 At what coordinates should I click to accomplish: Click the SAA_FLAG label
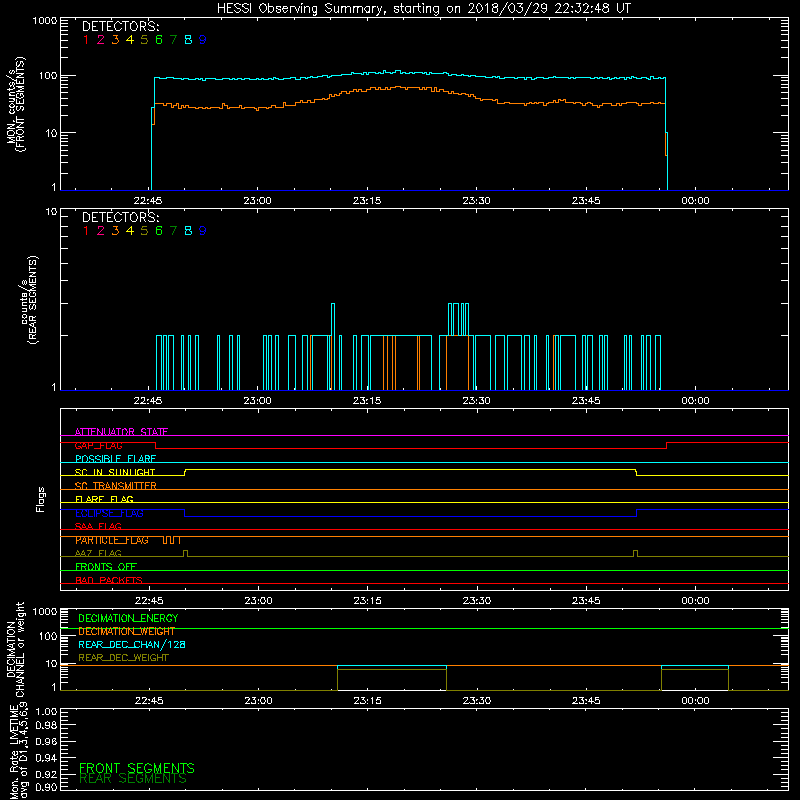pos(98,526)
